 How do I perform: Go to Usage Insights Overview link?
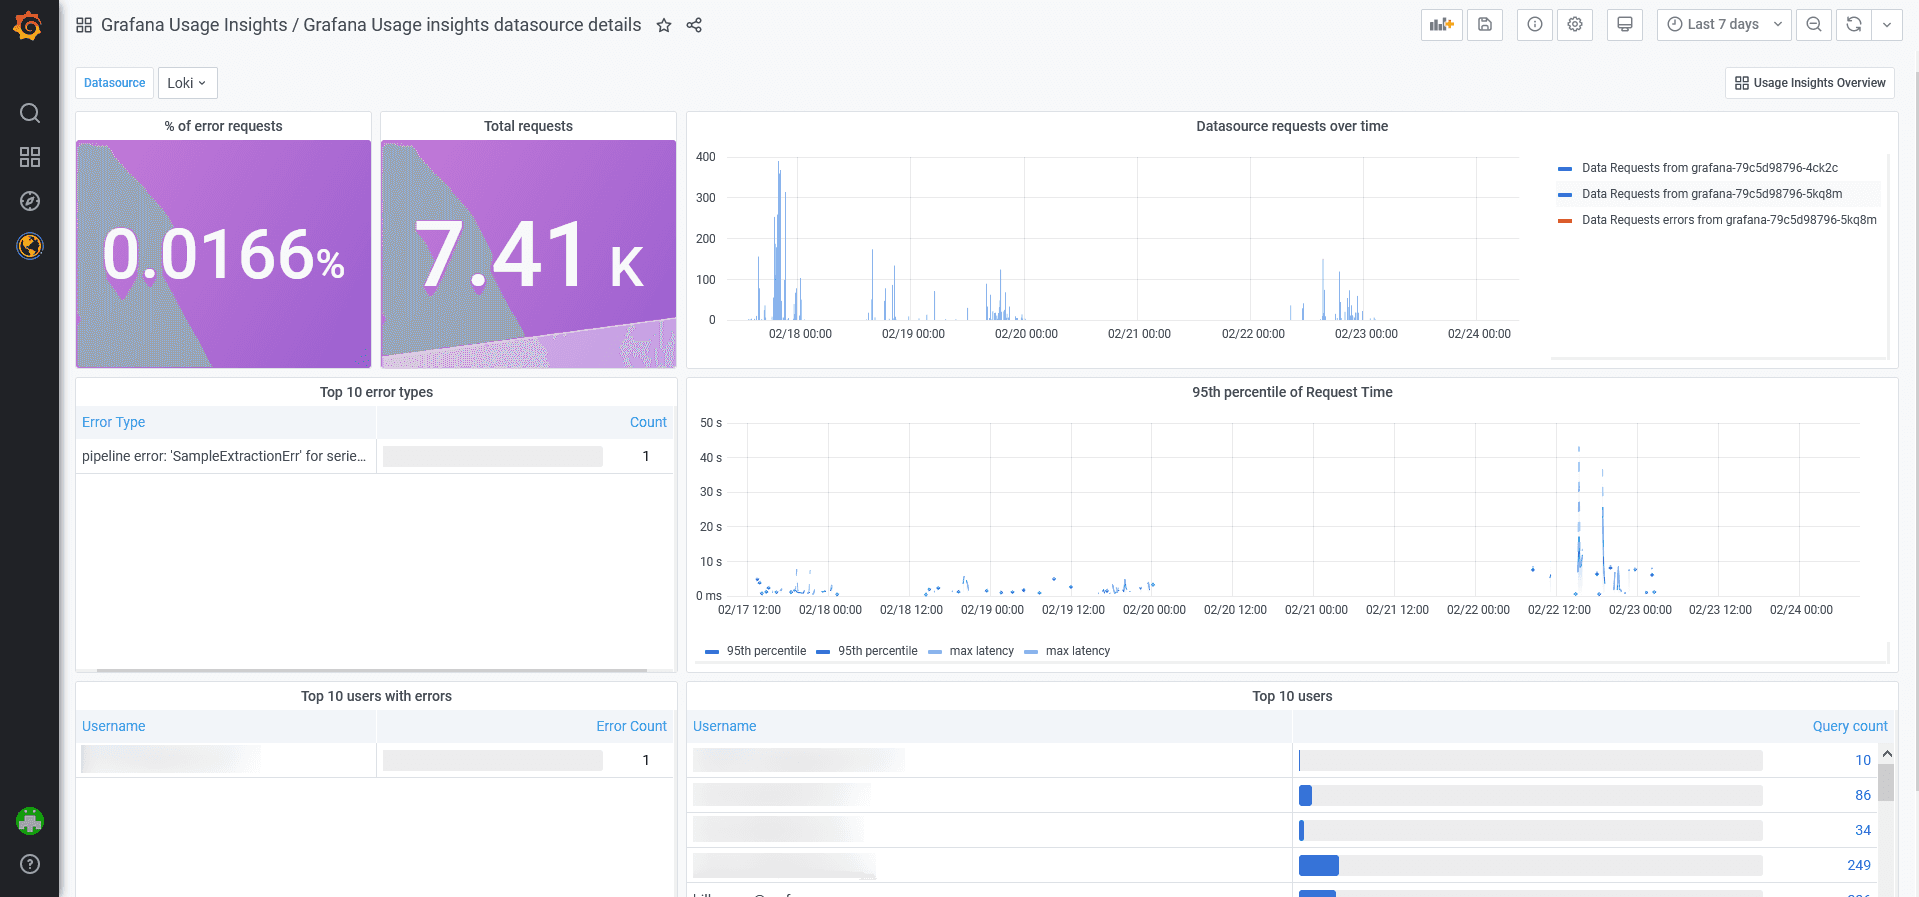coord(1810,83)
